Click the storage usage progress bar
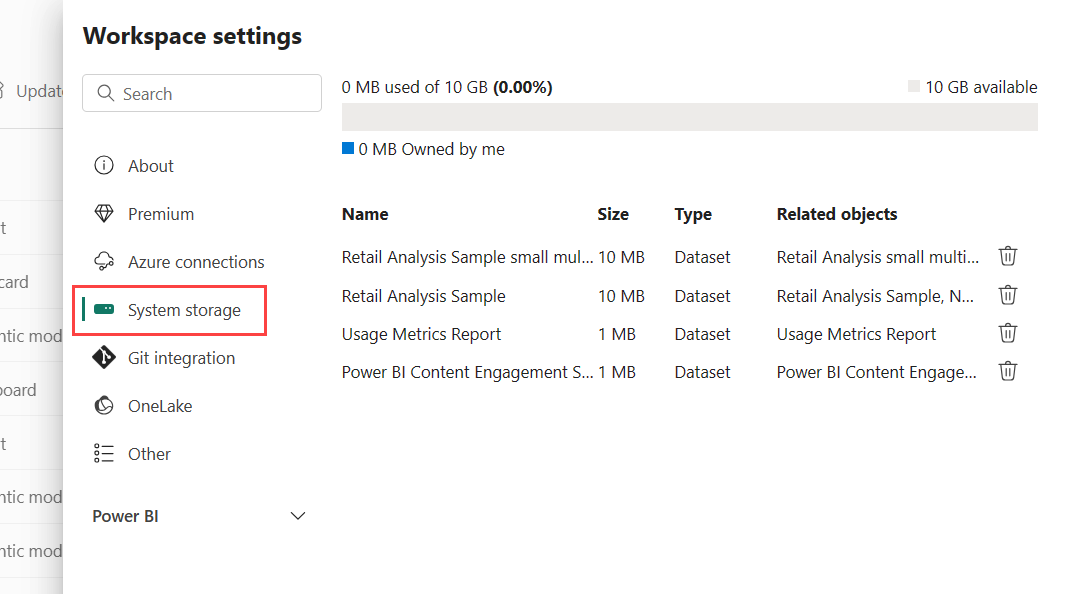The height and width of the screenshot is (594, 1083). tap(689, 117)
